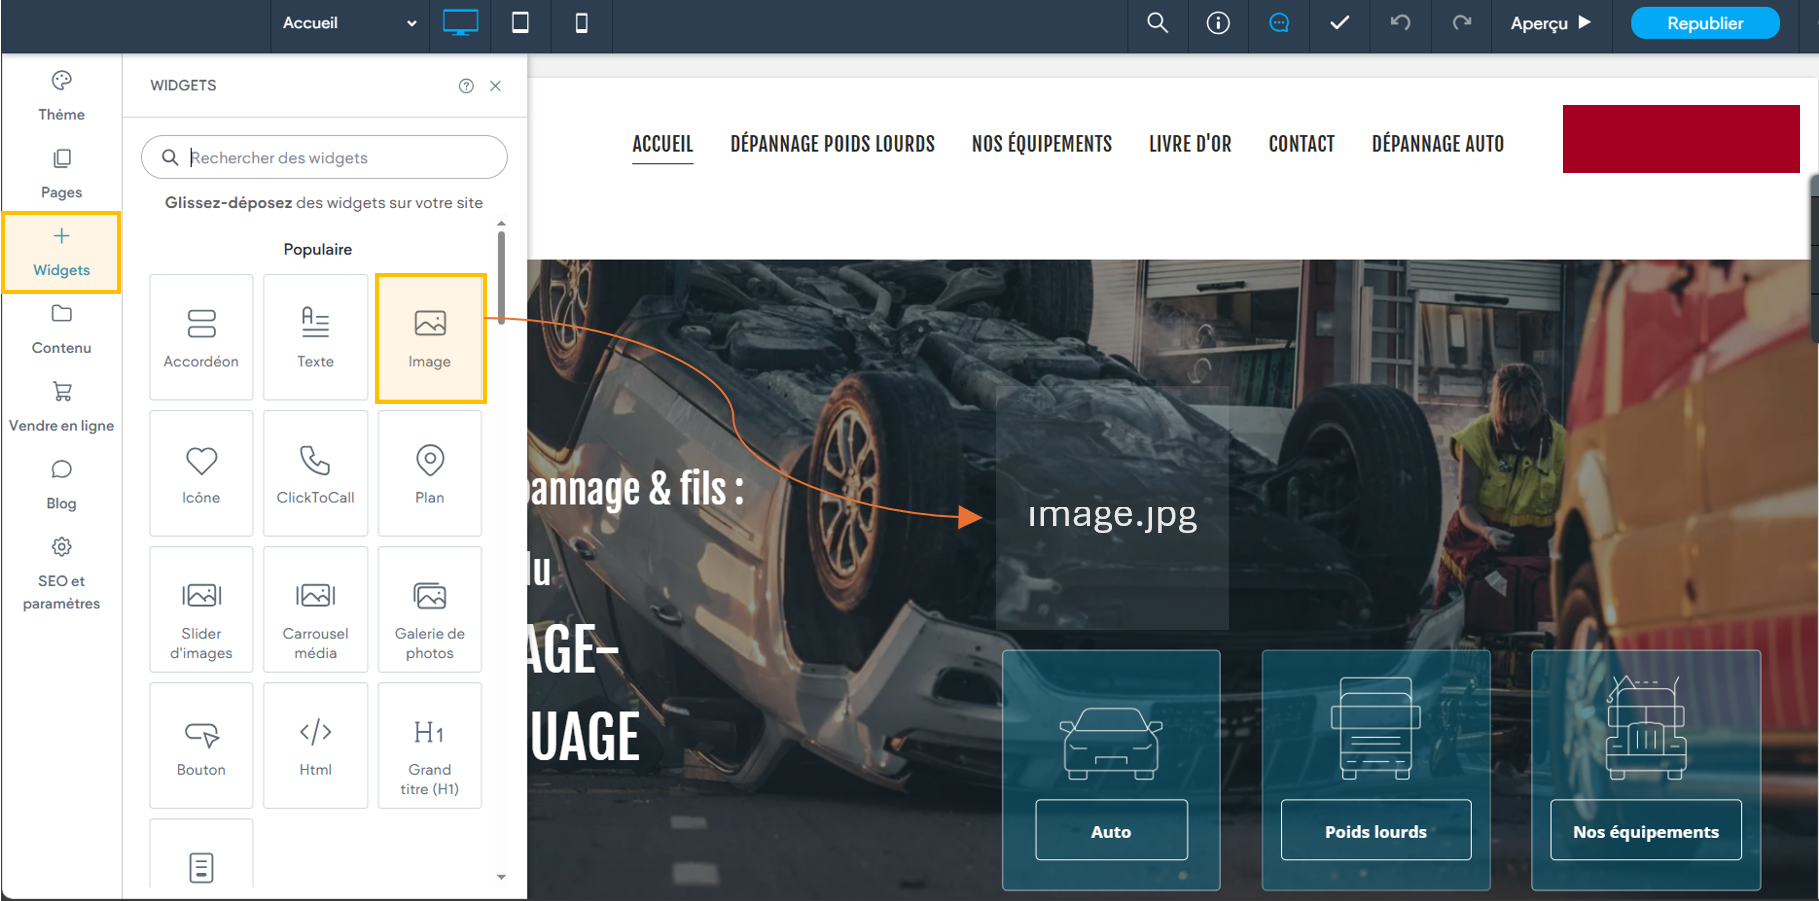
Task: Close the Widgets panel
Action: 495,86
